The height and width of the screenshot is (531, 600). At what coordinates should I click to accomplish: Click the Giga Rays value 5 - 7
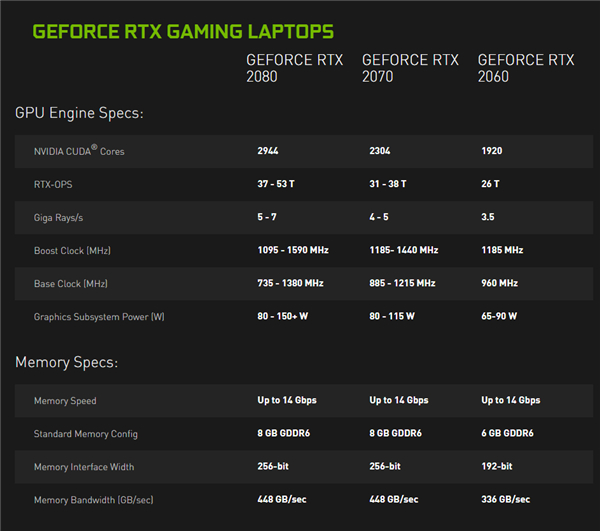click(x=267, y=217)
